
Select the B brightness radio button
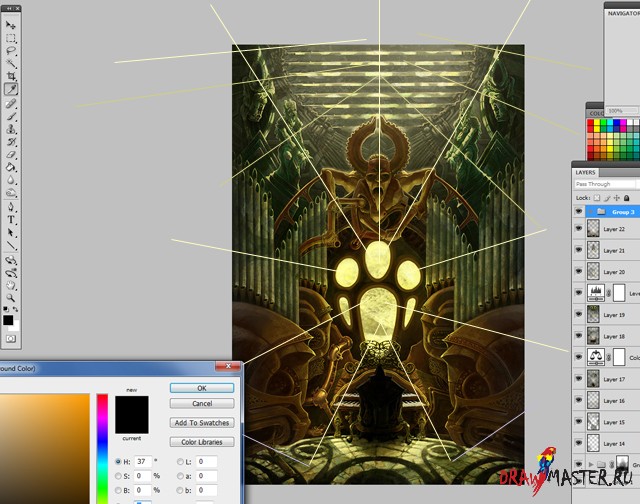(118, 490)
